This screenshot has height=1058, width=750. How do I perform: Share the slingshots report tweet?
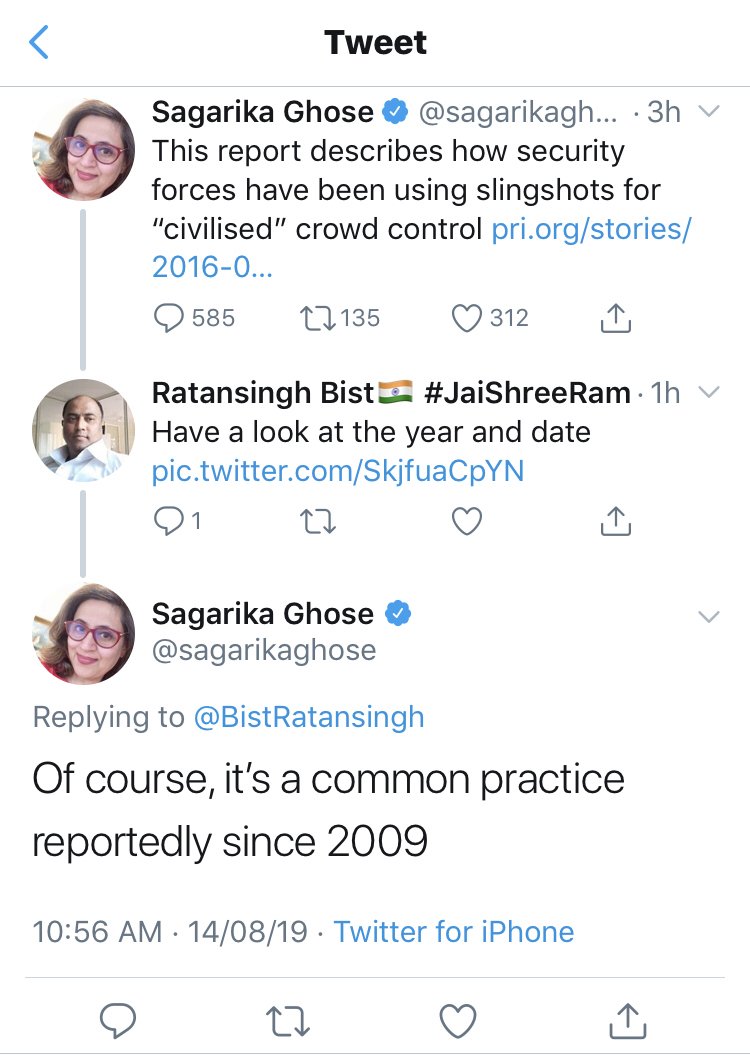click(616, 318)
